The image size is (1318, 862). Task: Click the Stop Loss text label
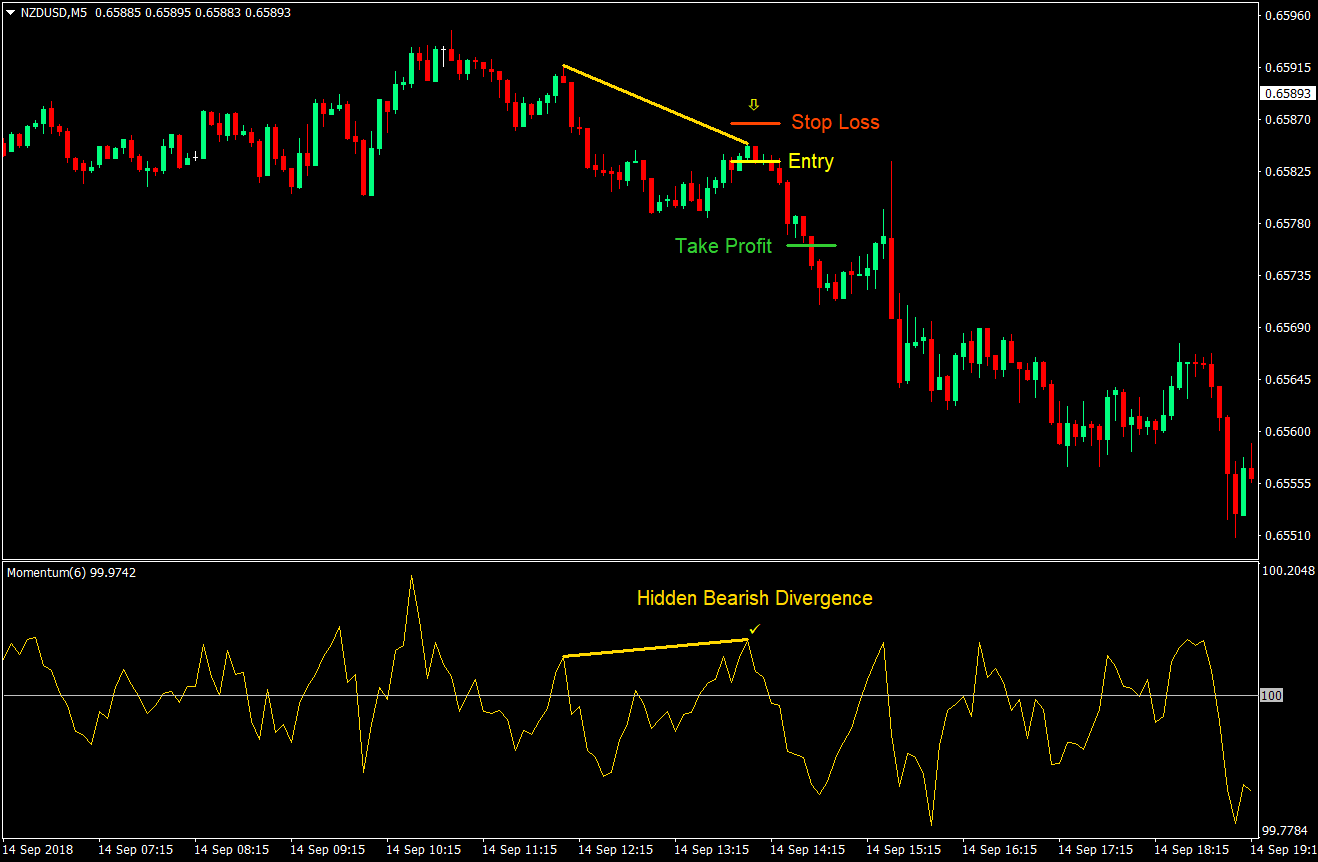point(835,122)
